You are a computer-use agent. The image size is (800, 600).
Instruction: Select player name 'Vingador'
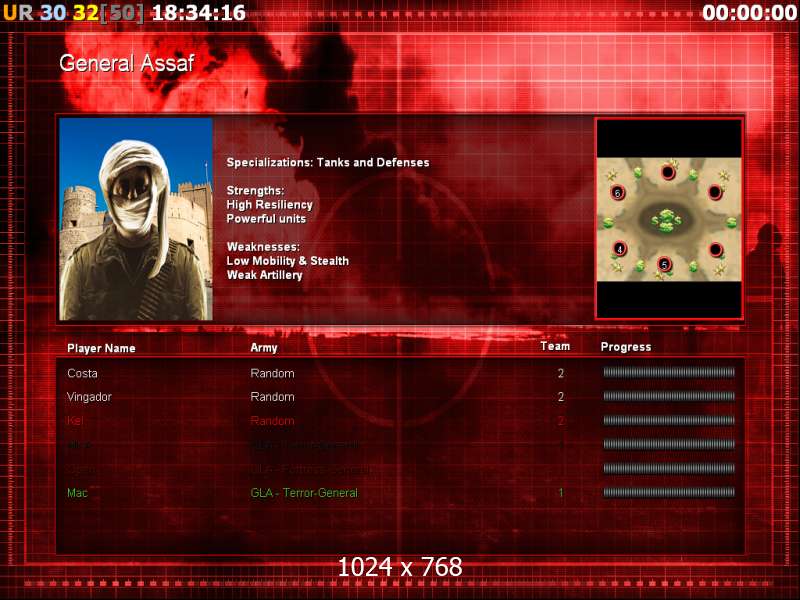[x=89, y=397]
